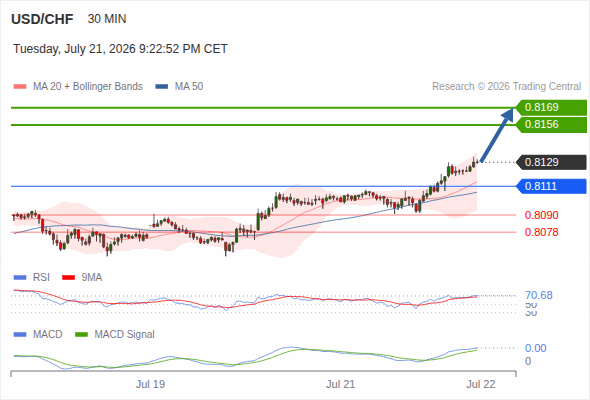Click the 0.8111 blue pivot tag

(551, 186)
